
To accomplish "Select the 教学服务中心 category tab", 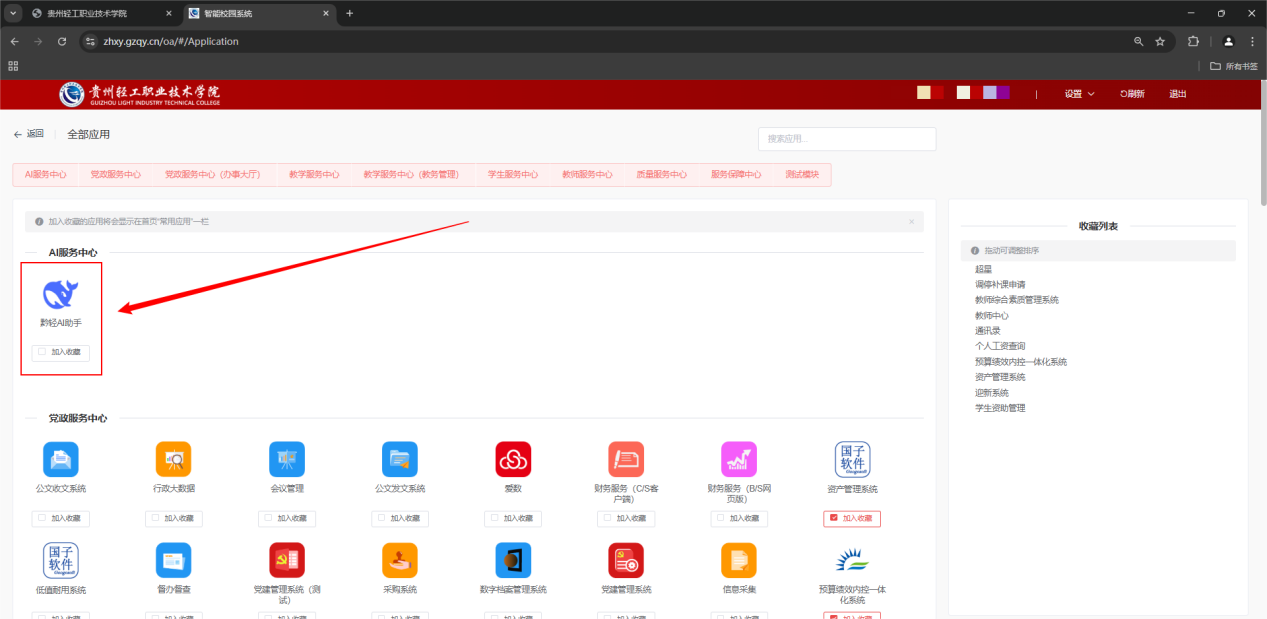I will pyautogui.click(x=314, y=174).
